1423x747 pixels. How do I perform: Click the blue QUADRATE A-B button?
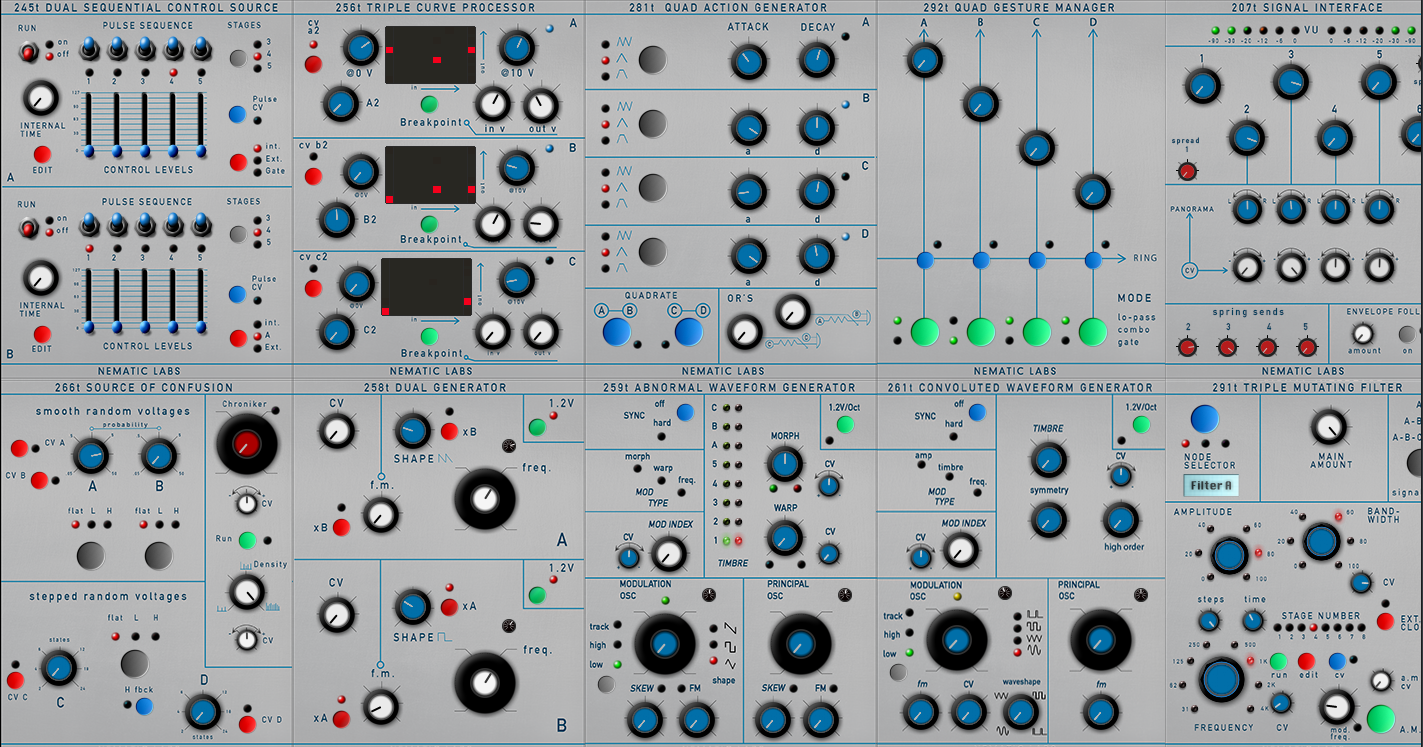coord(617,332)
